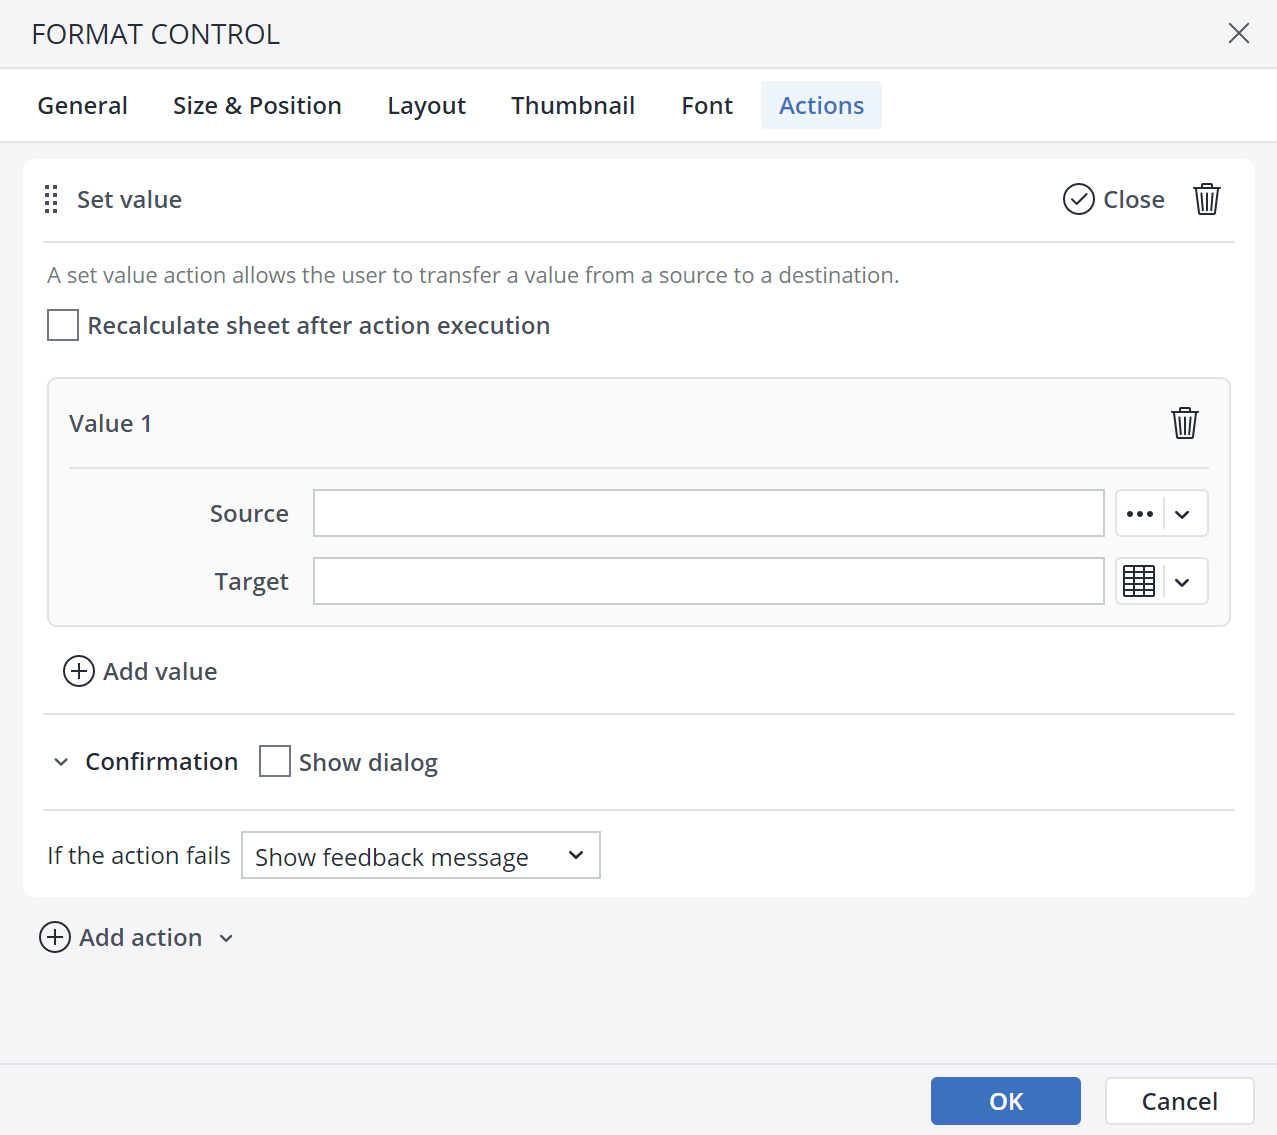The height and width of the screenshot is (1135, 1277).
Task: Open the Show feedback message dropdown
Action: [x=421, y=855]
